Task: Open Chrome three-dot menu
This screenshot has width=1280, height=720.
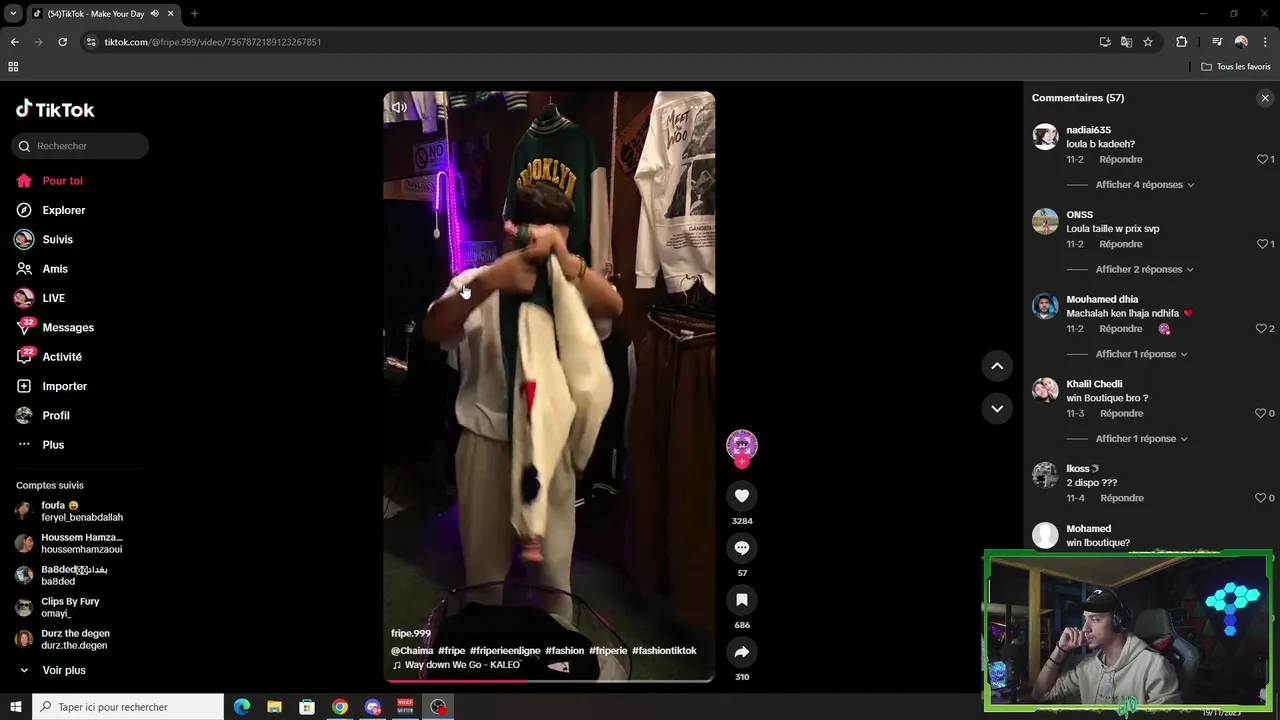Action: pyautogui.click(x=1265, y=42)
